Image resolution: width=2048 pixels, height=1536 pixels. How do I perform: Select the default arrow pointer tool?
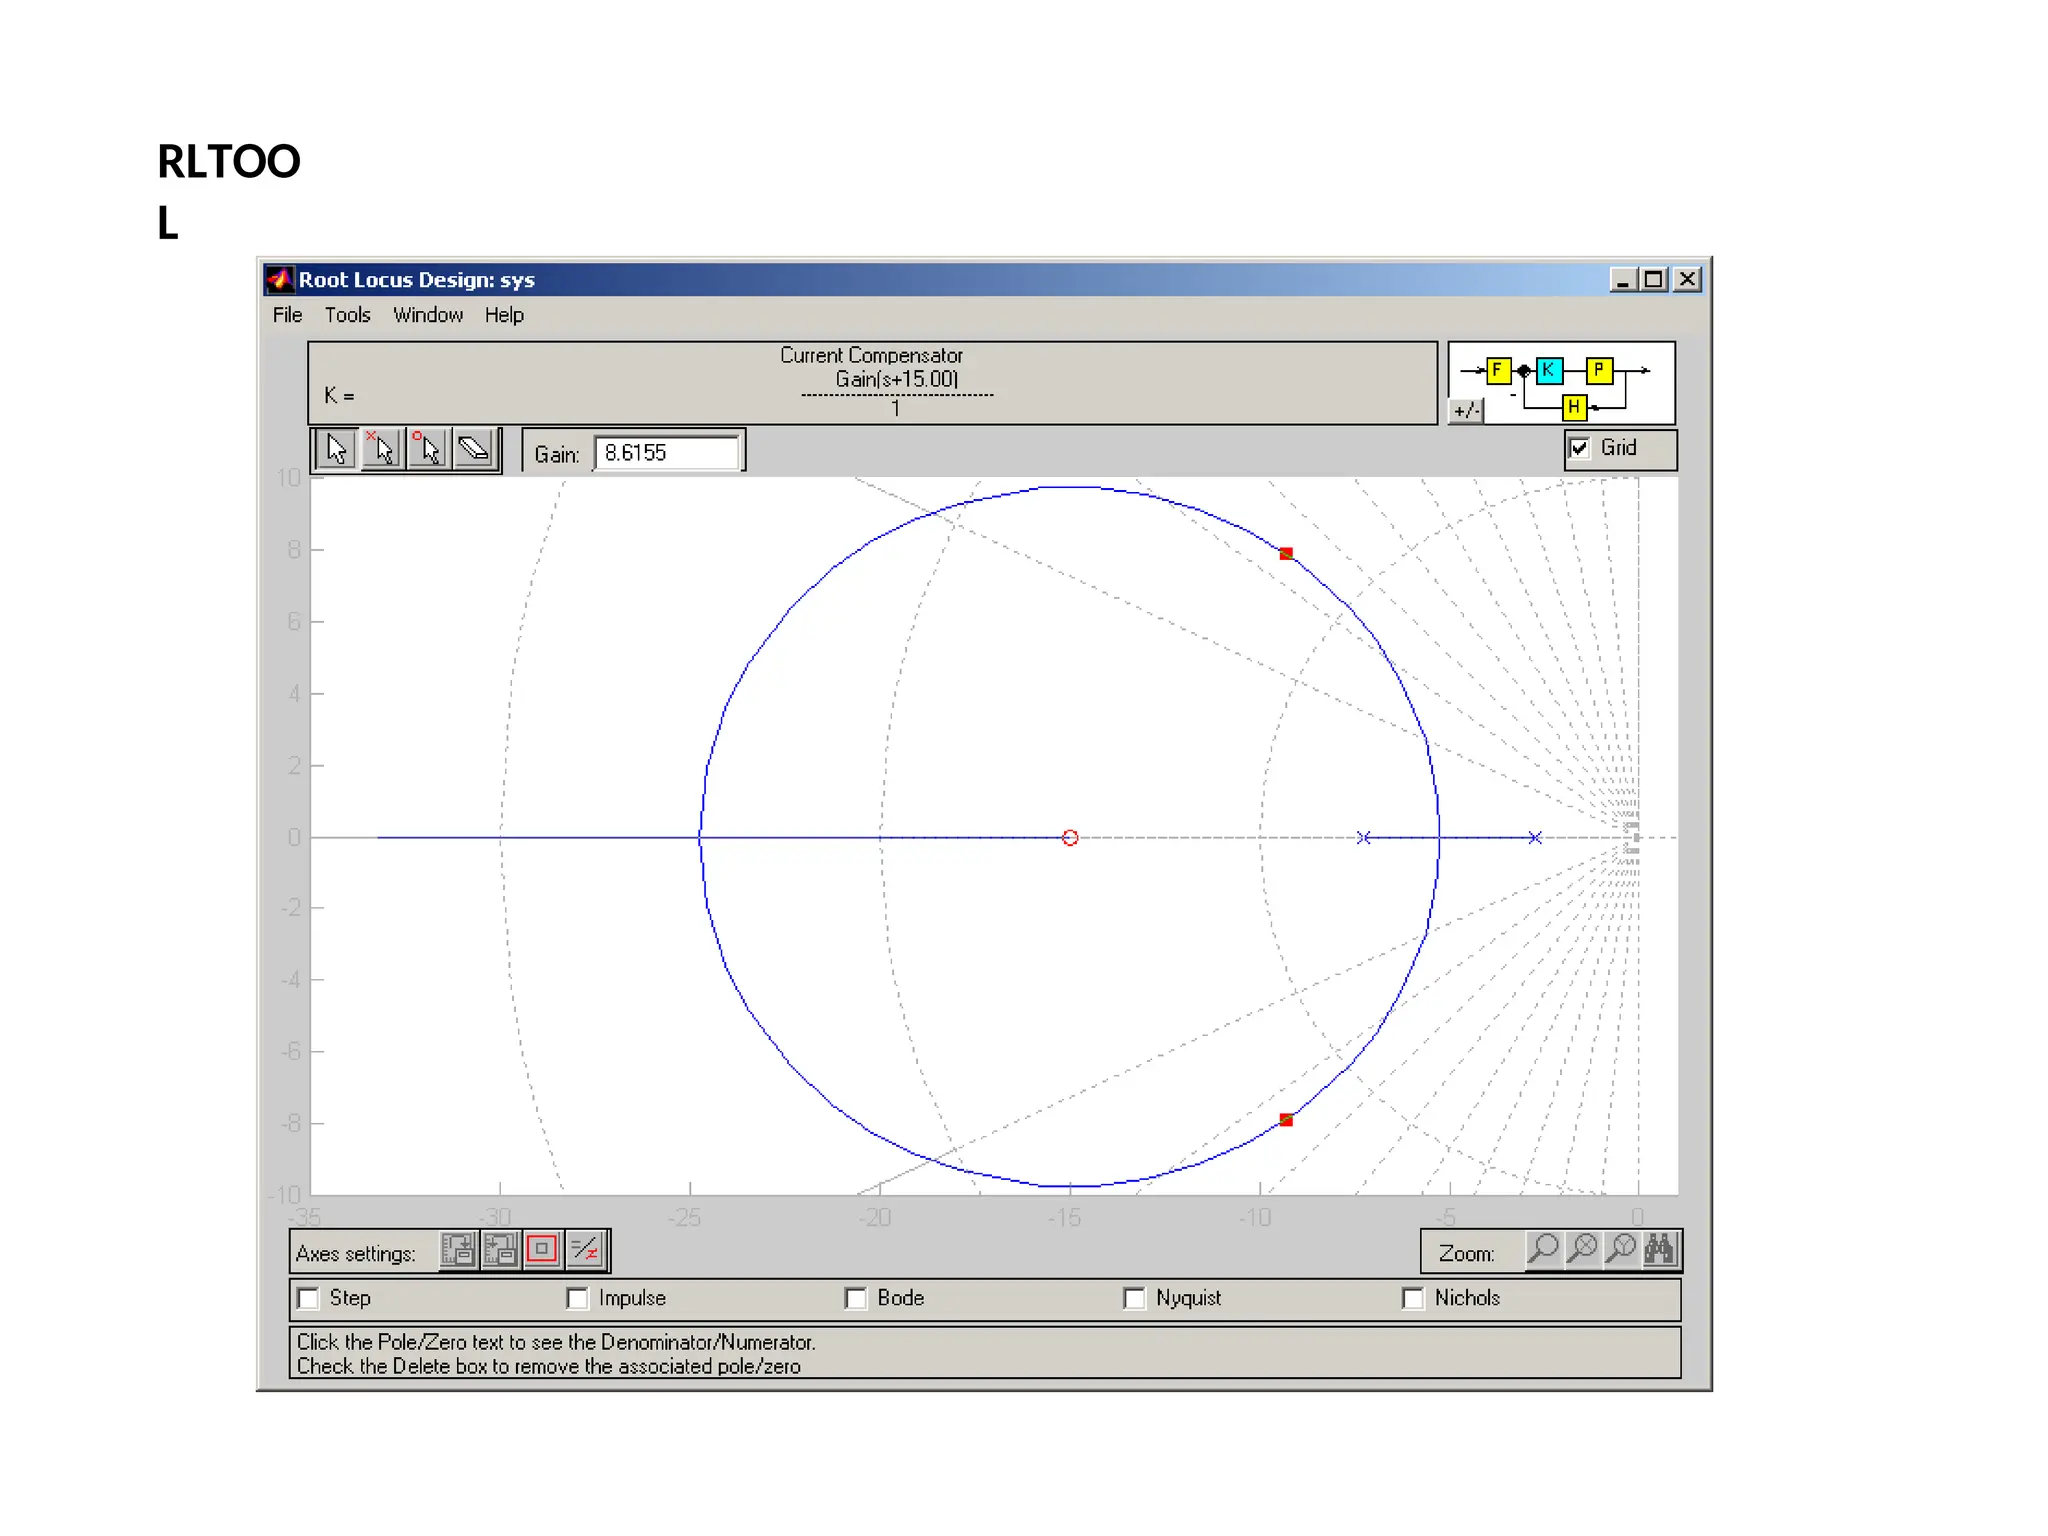click(x=336, y=449)
